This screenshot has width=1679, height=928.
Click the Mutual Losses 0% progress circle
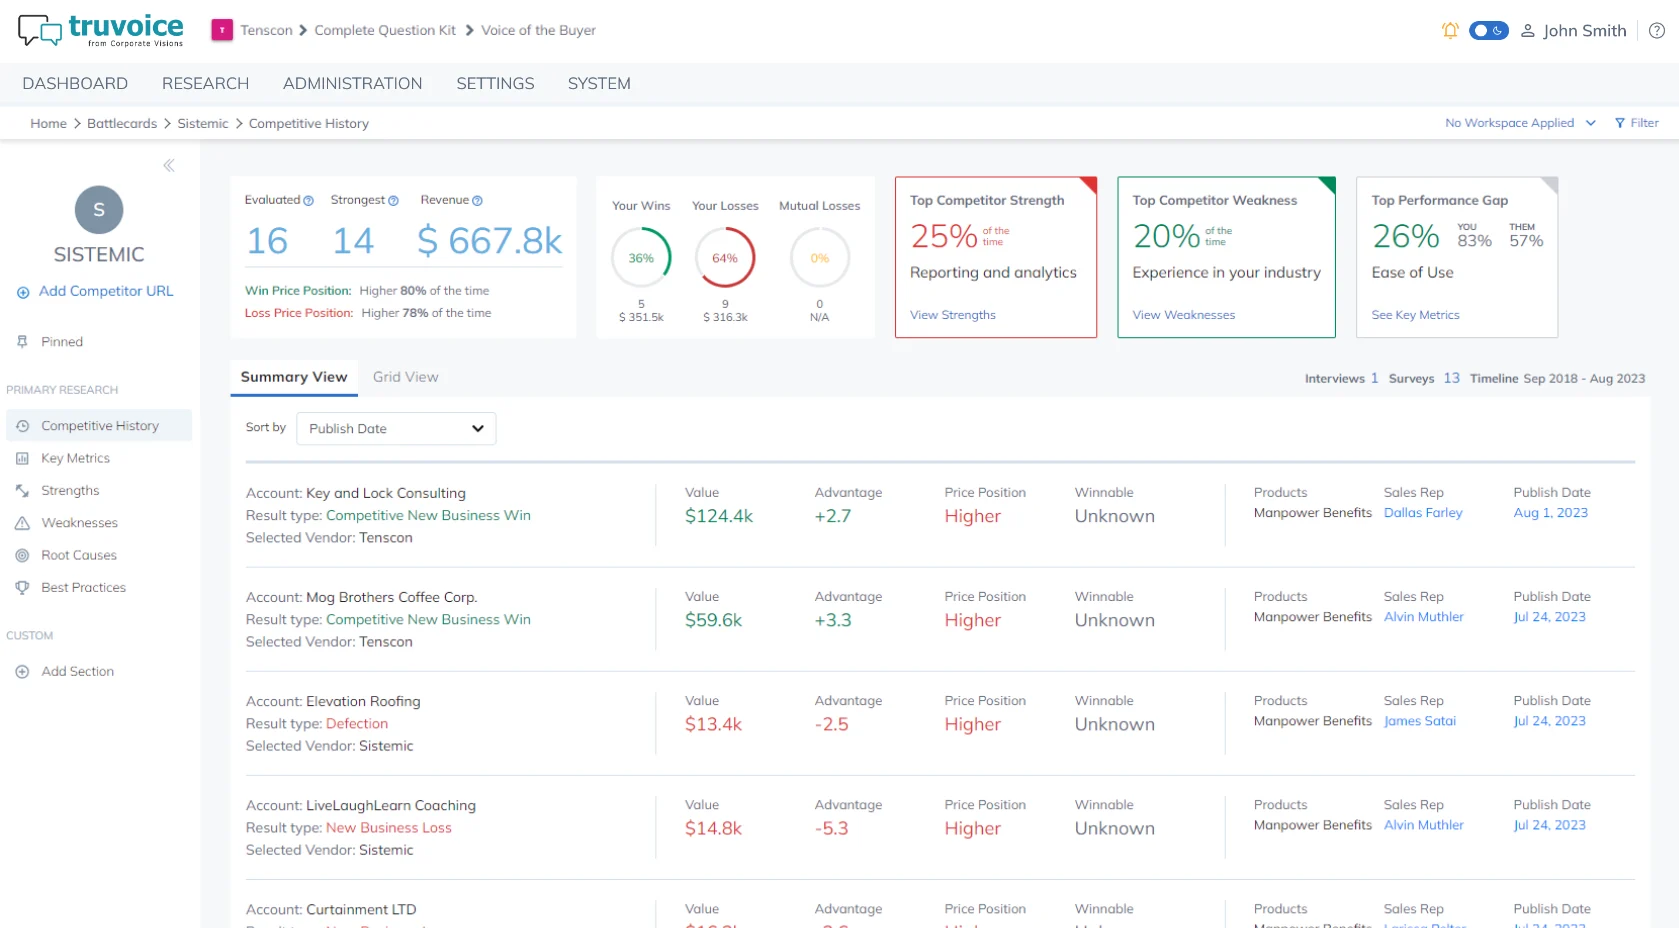819,258
